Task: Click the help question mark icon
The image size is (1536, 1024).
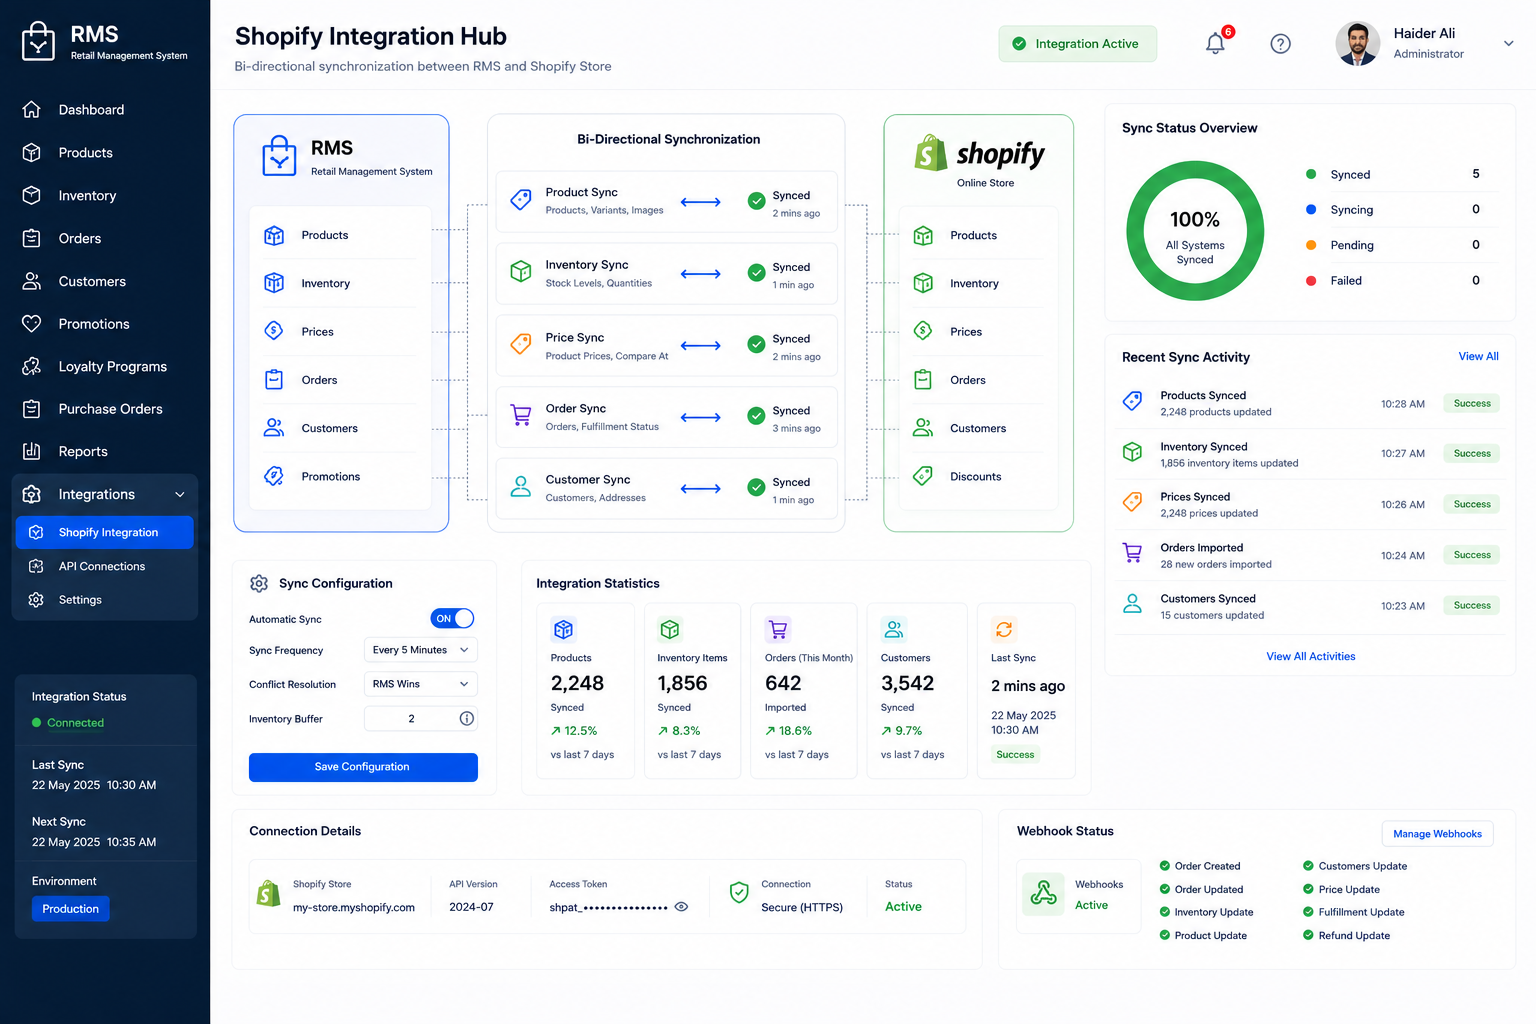Action: (1280, 44)
